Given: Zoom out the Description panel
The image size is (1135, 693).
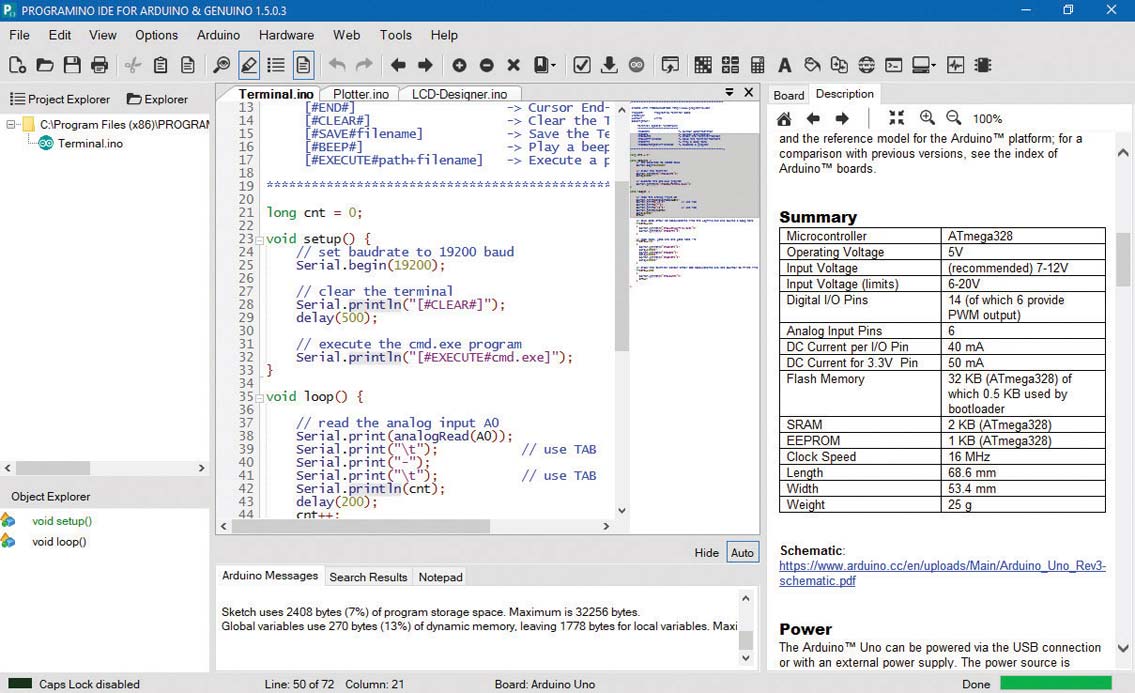Looking at the screenshot, I should pyautogui.click(x=953, y=118).
